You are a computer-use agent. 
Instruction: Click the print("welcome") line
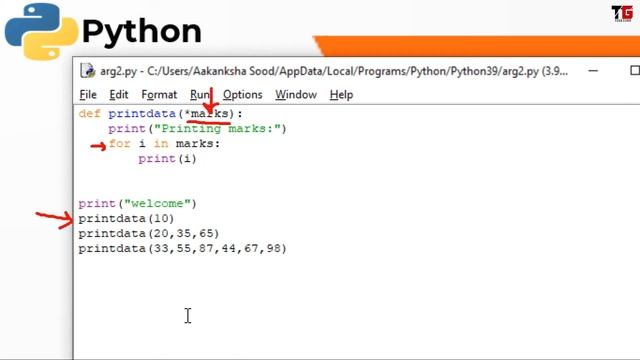pos(138,204)
